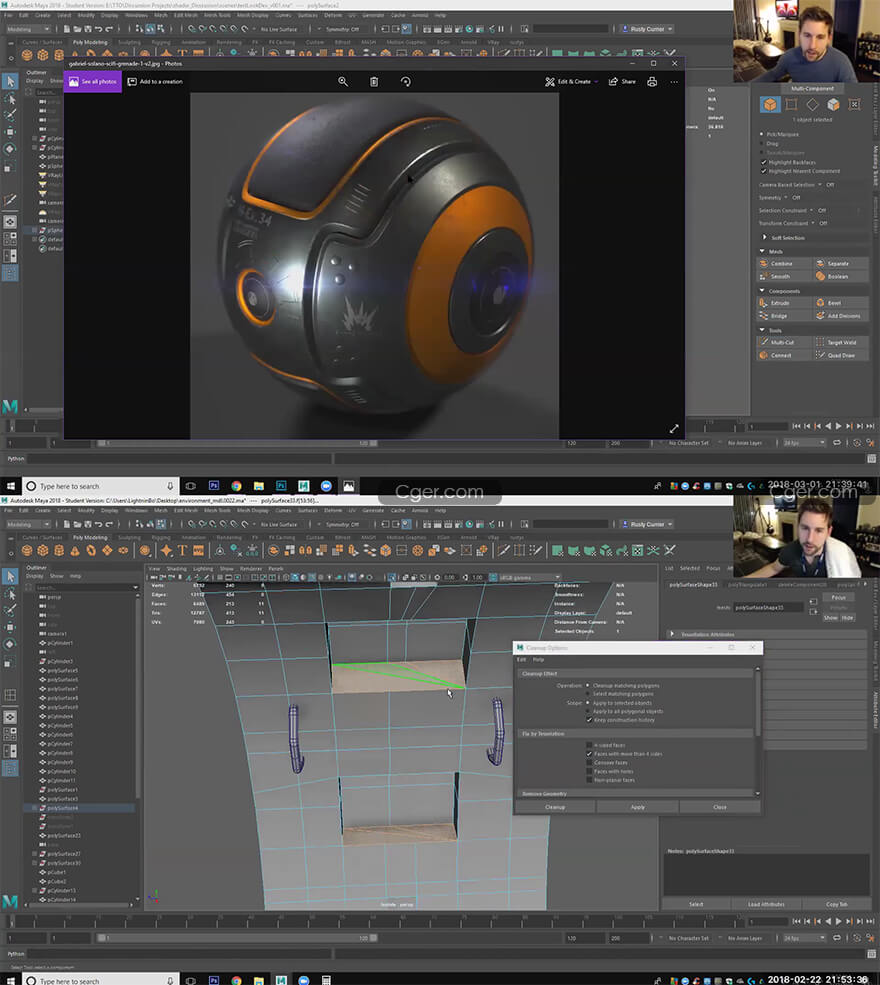Viewport: 880px width, 985px height.
Task: Toggle the Highlight Backfaces checkbox
Action: click(x=765, y=162)
